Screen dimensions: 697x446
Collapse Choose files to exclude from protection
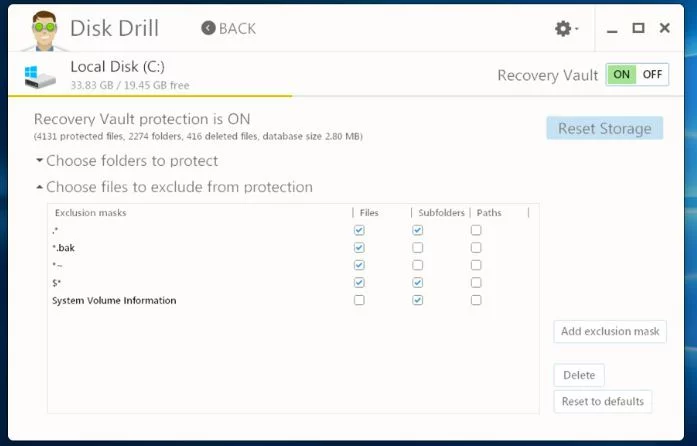[174, 187]
